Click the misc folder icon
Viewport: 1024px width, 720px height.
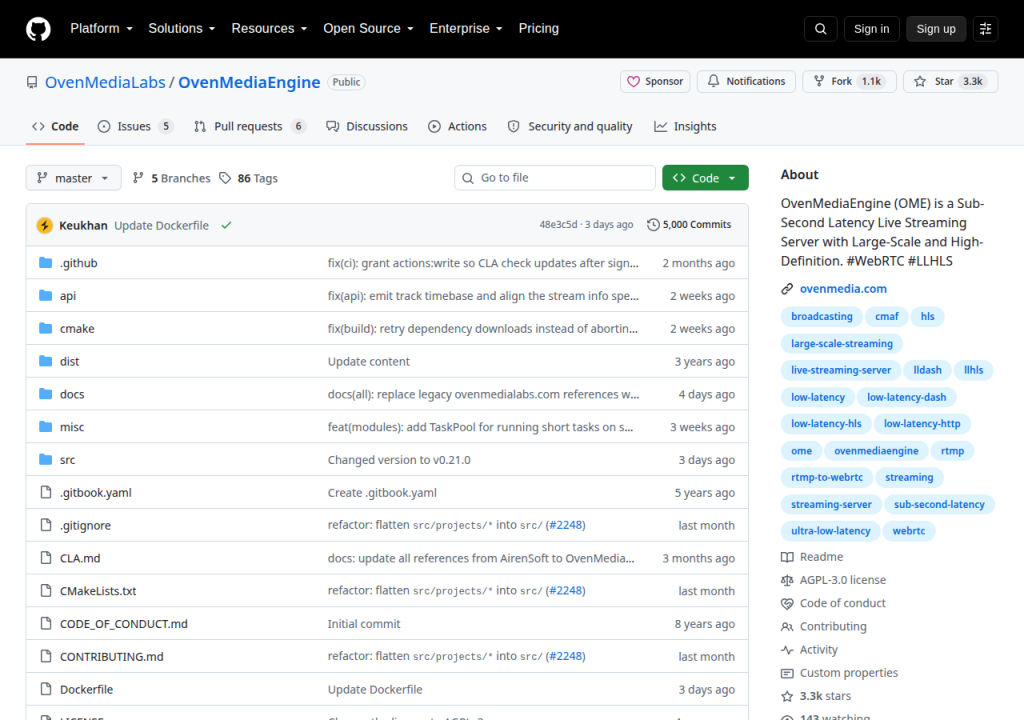(45, 427)
